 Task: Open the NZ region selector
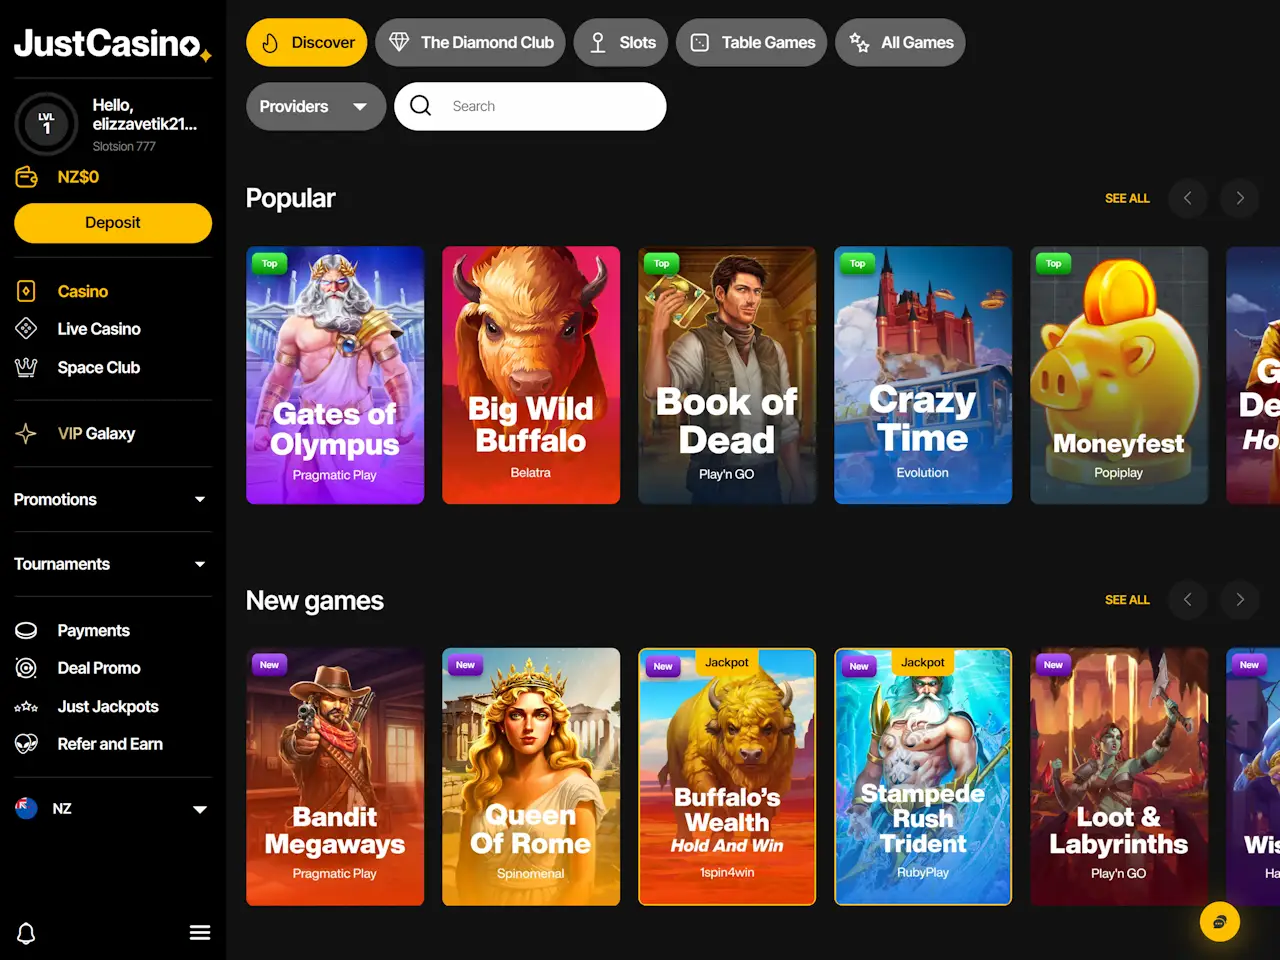pyautogui.click(x=112, y=809)
